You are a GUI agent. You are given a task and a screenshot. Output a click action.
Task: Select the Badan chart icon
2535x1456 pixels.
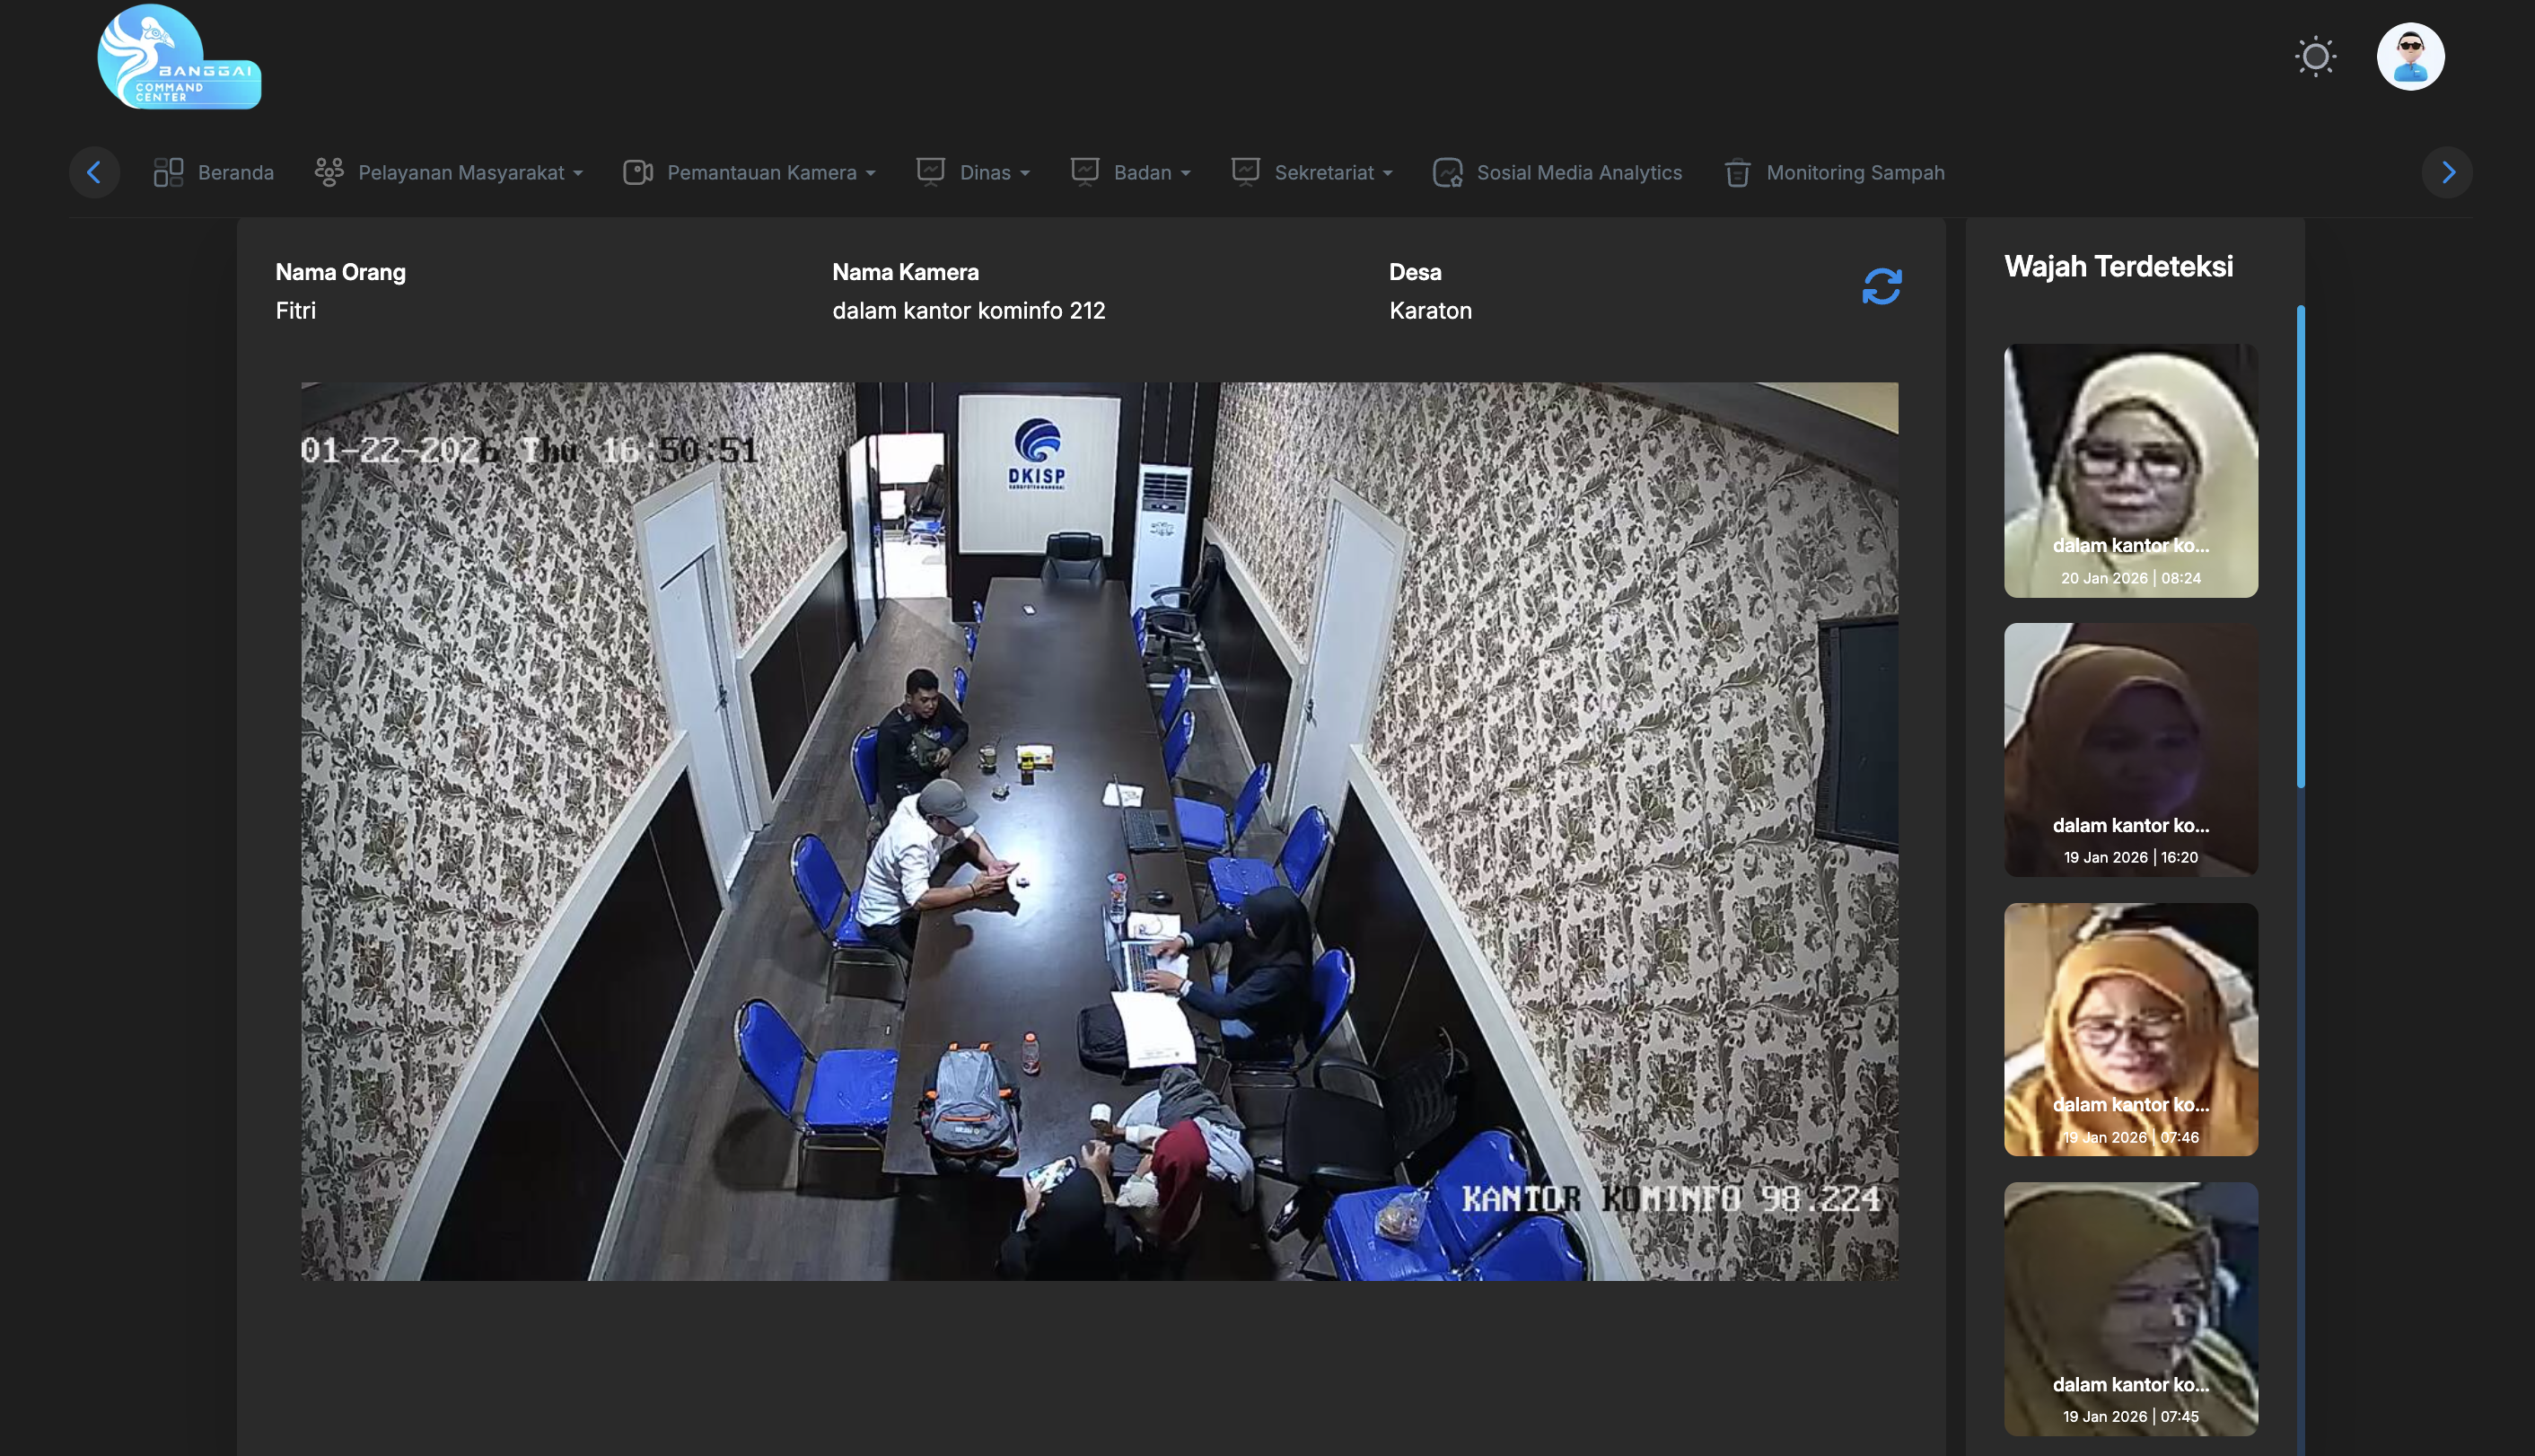click(x=1085, y=171)
